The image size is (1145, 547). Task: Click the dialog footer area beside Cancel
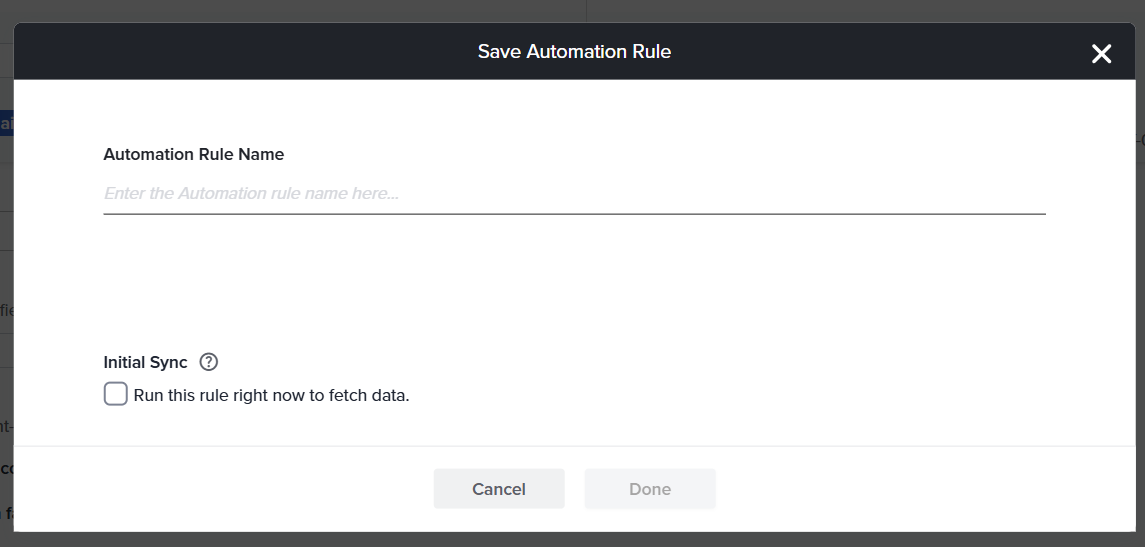[x=300, y=489]
